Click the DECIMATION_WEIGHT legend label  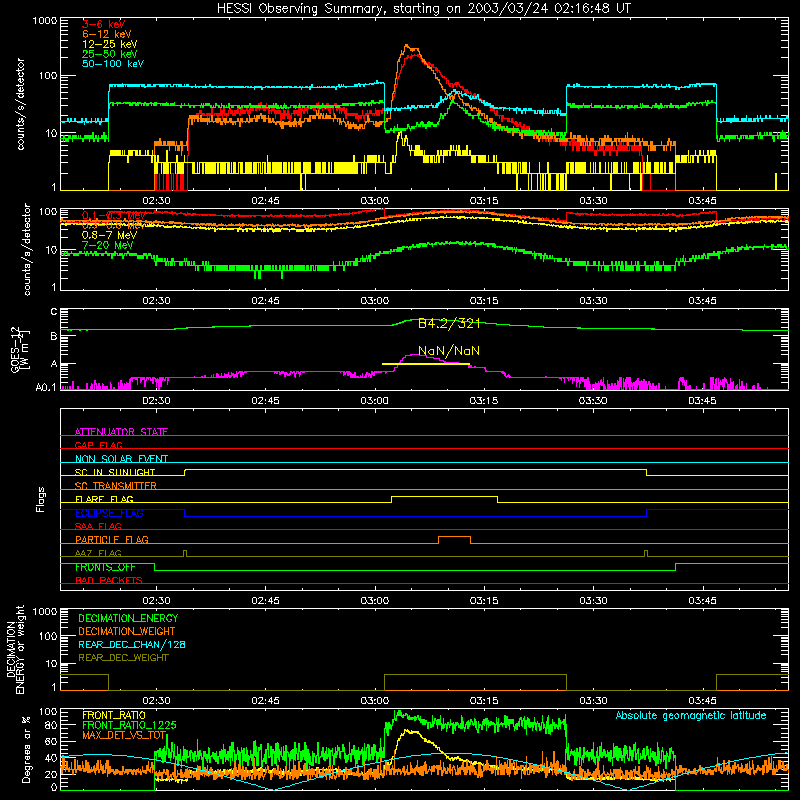point(127,631)
